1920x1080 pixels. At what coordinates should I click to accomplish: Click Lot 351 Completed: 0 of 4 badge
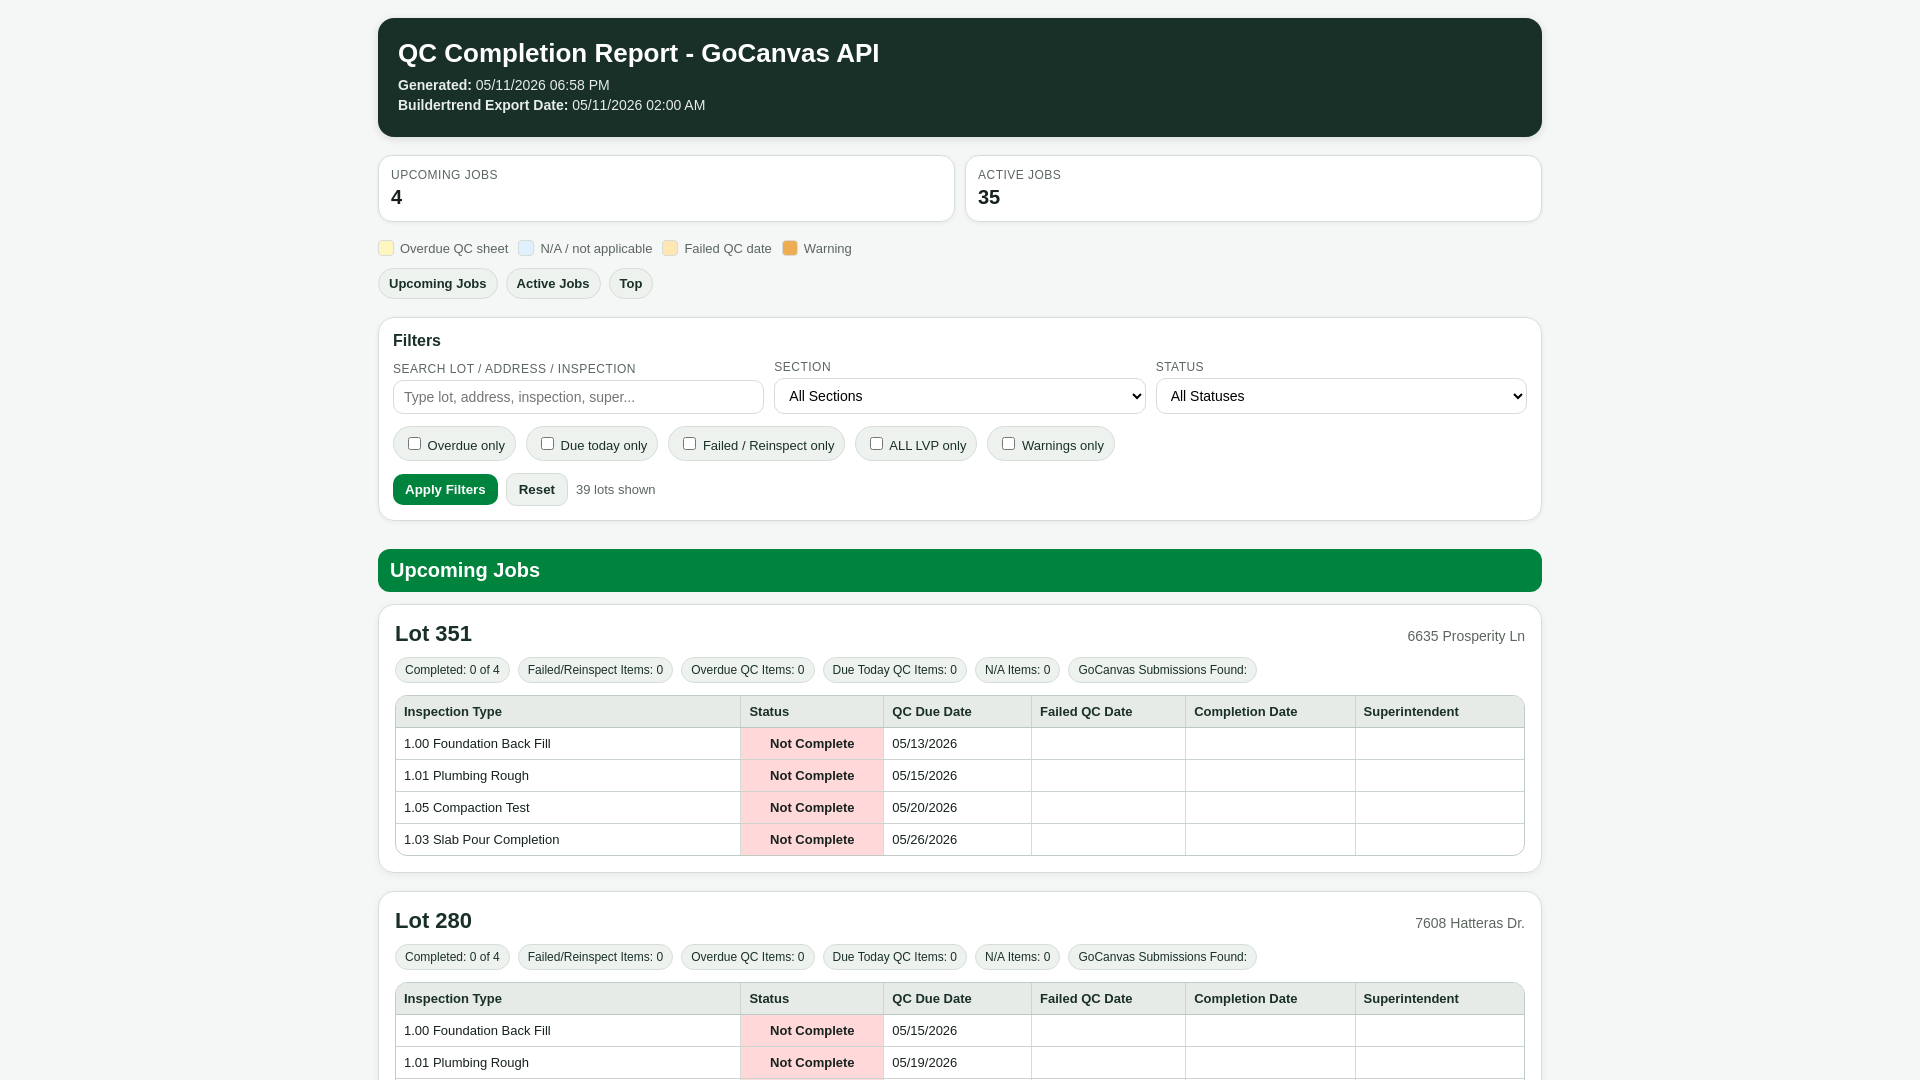452,670
